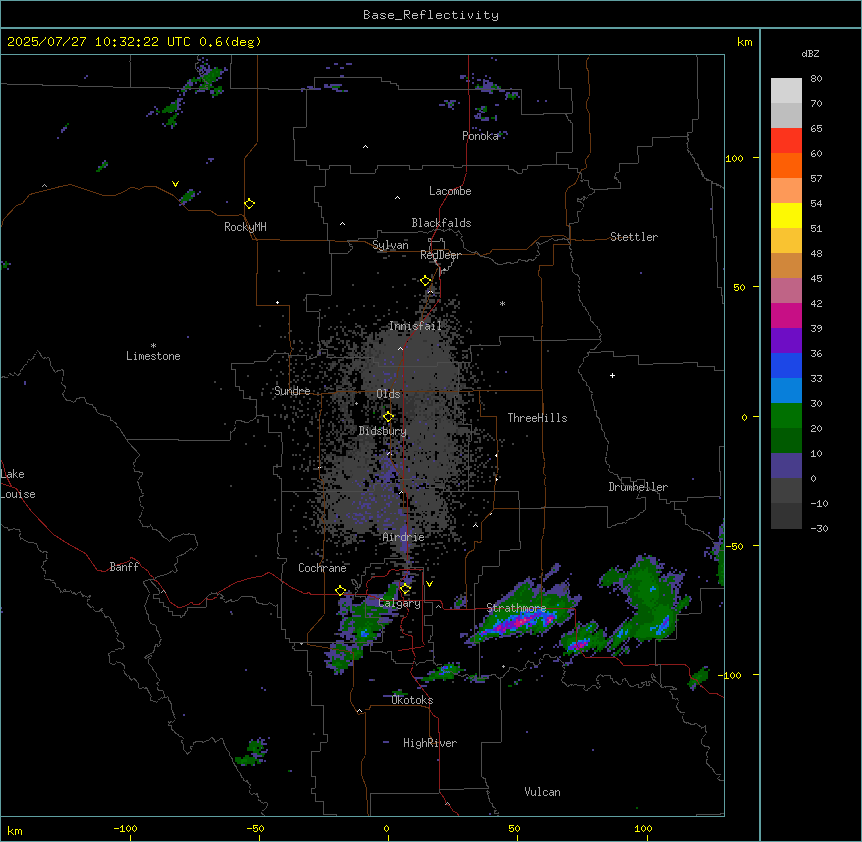
Task: Click the Innisfail label
Action: click(415, 326)
